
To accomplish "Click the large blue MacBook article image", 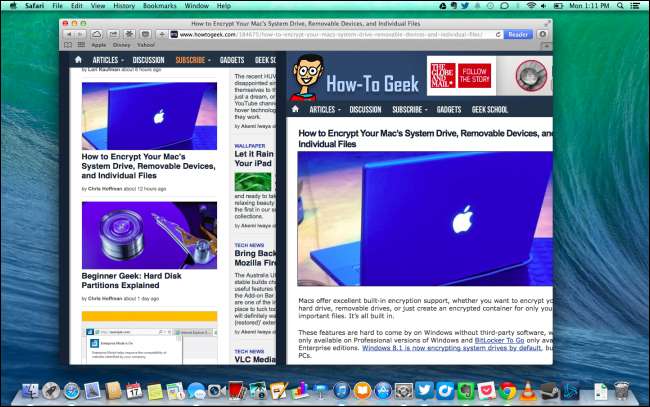I will tap(425, 219).
